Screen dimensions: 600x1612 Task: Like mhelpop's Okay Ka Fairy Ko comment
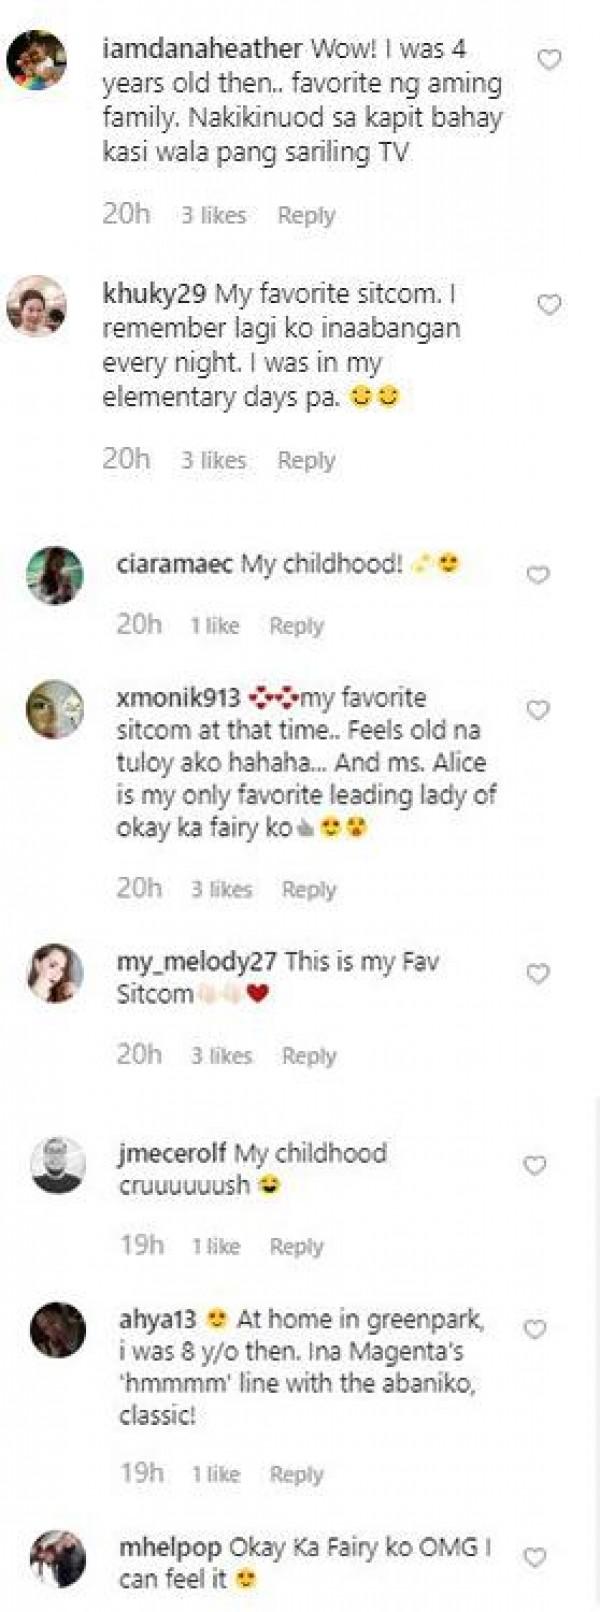point(536,1557)
